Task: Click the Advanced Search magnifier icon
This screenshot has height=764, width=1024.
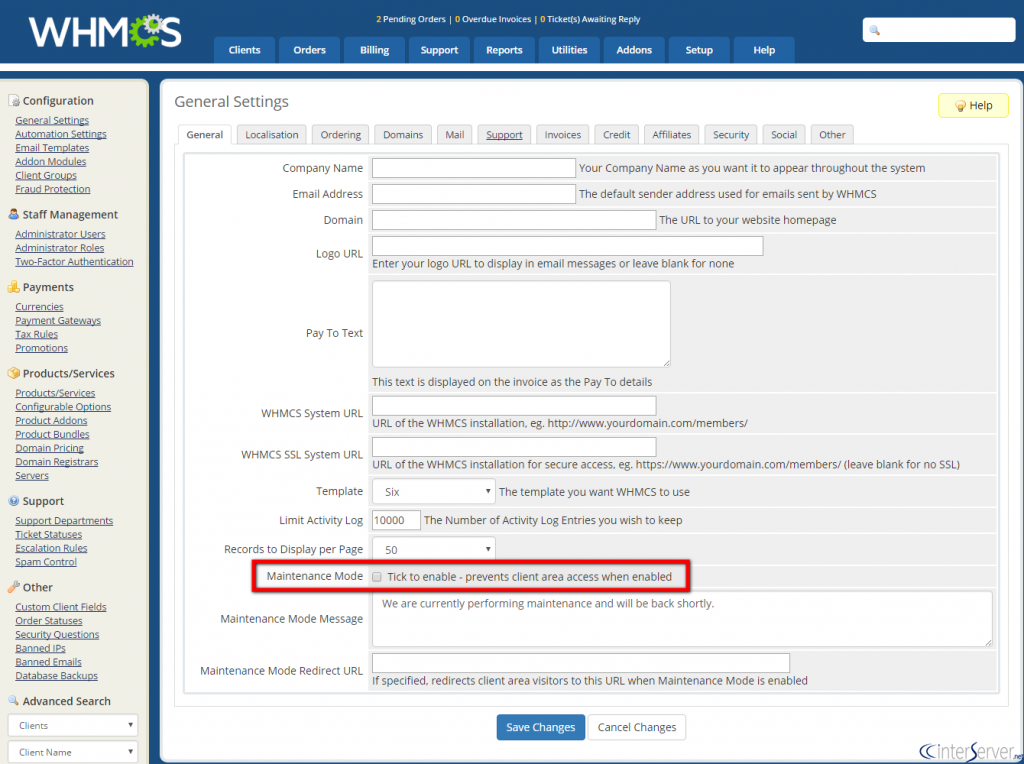Action: pos(14,701)
